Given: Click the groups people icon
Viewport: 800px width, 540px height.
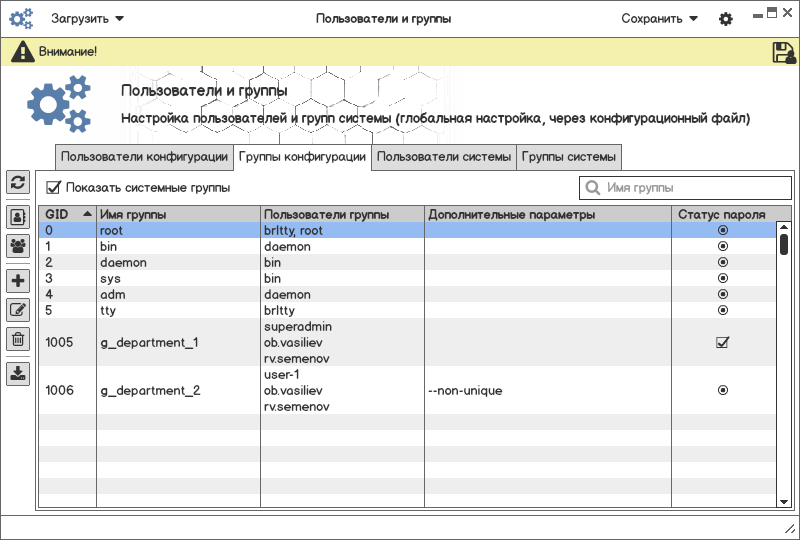Looking at the screenshot, I should pyautogui.click(x=18, y=245).
